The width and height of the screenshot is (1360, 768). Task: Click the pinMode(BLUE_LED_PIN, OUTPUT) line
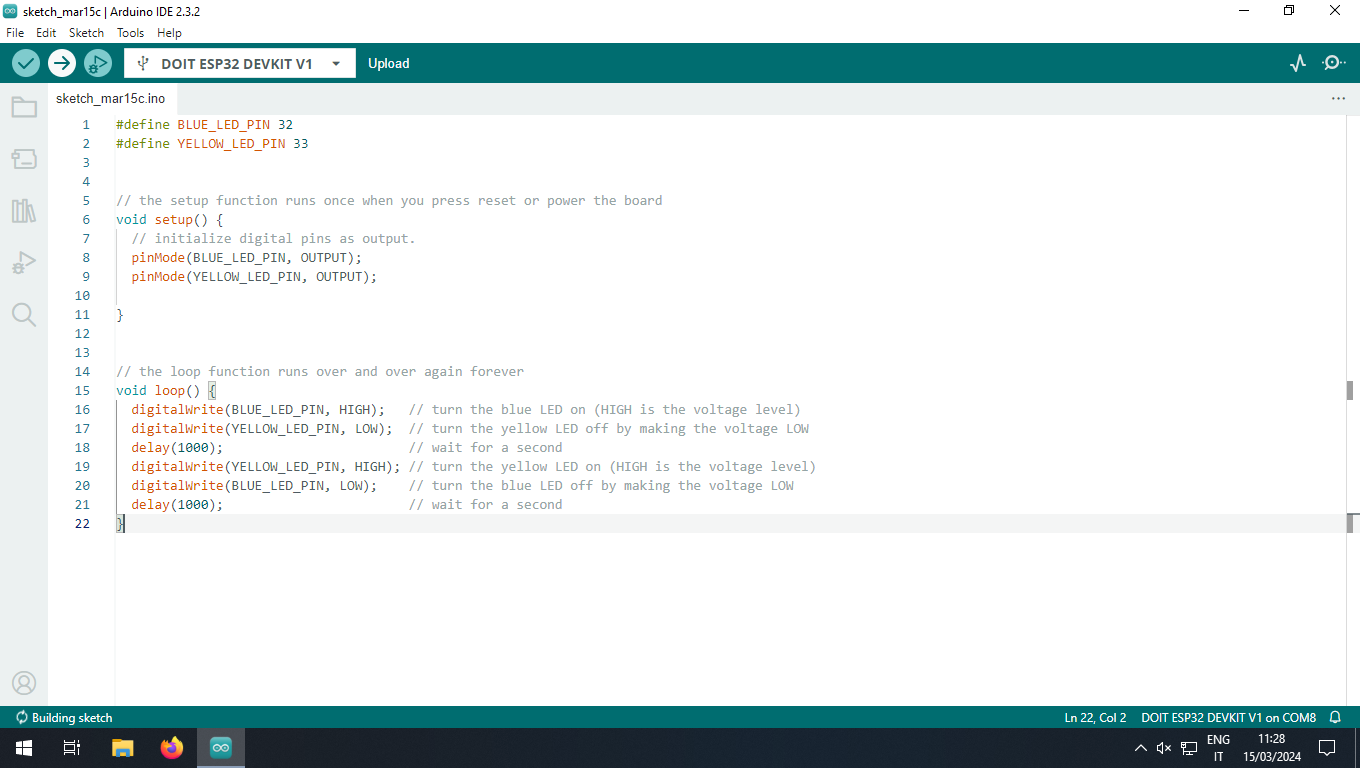(246, 258)
